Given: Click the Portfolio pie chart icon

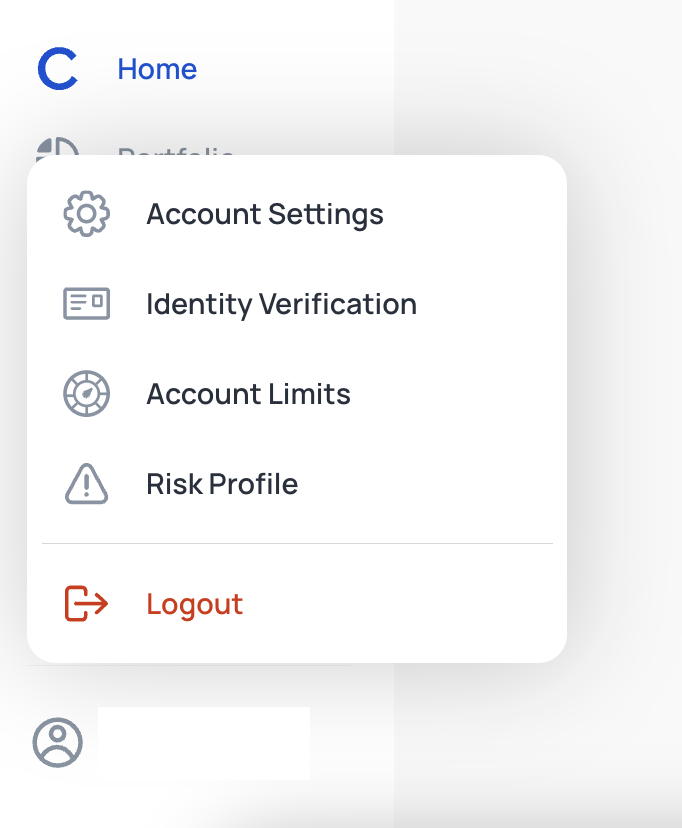Looking at the screenshot, I should pyautogui.click(x=58, y=146).
